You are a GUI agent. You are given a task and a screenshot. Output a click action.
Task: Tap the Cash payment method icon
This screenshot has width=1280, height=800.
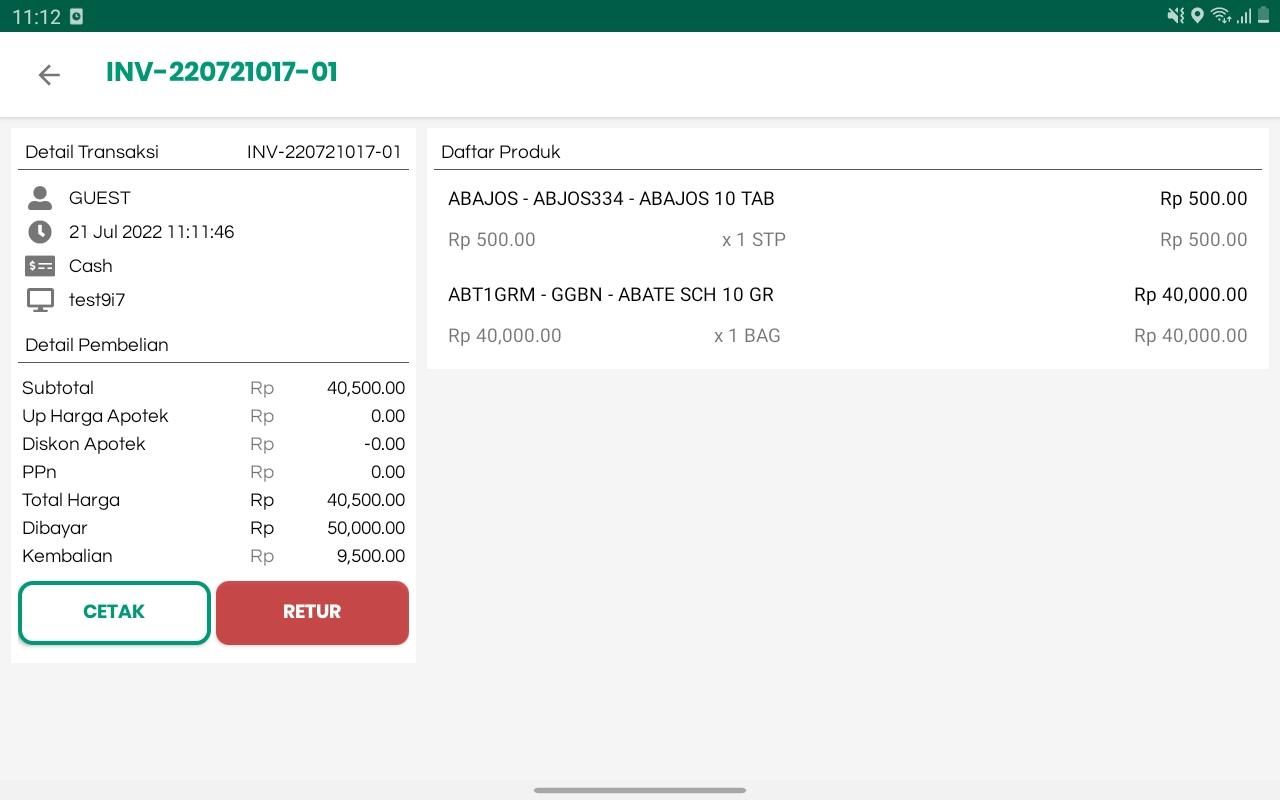tap(40, 266)
